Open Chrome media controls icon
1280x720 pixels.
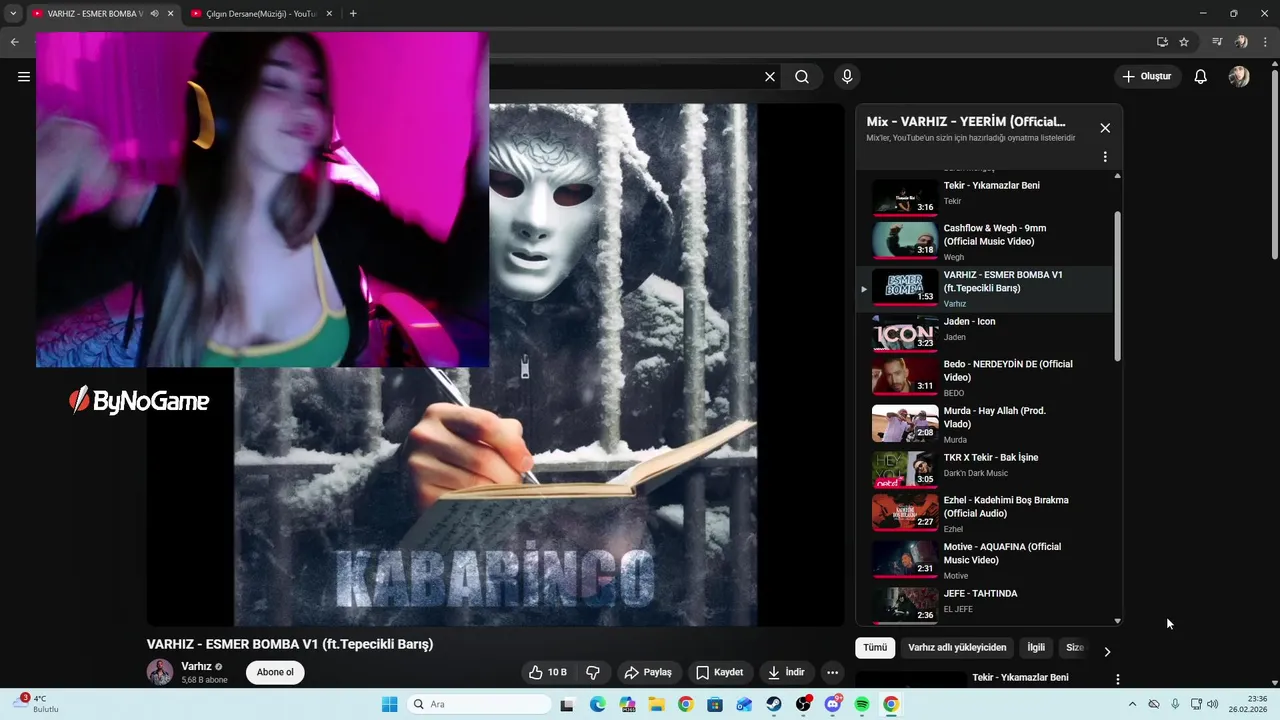[1217, 42]
